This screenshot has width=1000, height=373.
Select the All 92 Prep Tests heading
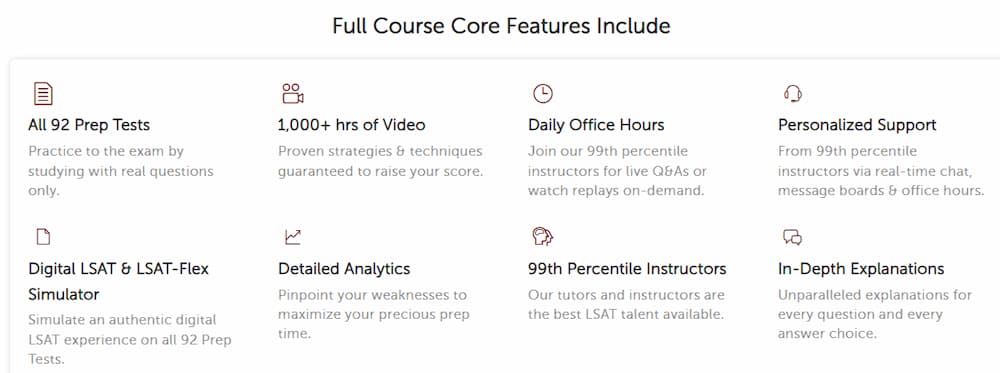pos(89,125)
